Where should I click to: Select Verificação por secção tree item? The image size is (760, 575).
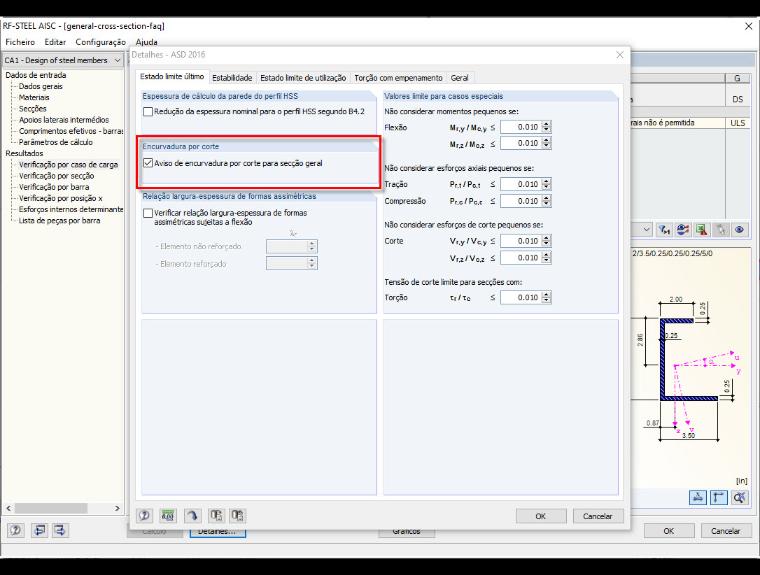click(57, 176)
